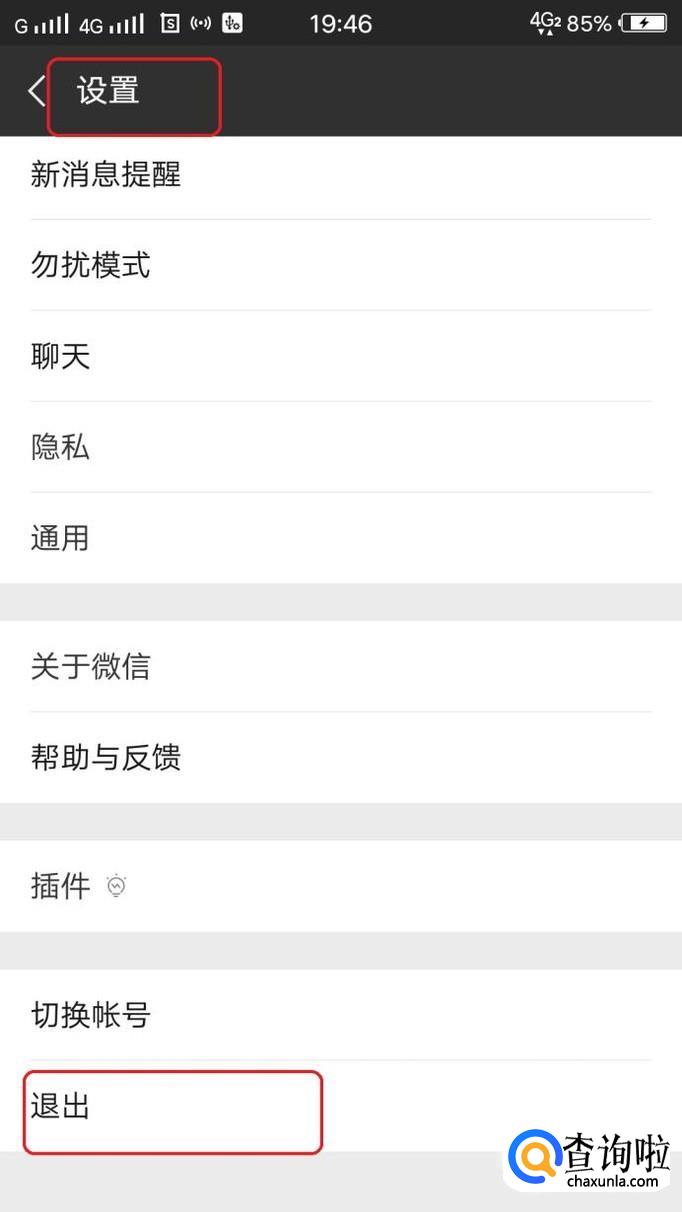The width and height of the screenshot is (682, 1212).
Task: Tap the 4G signal strength indicator
Action: coord(112,24)
